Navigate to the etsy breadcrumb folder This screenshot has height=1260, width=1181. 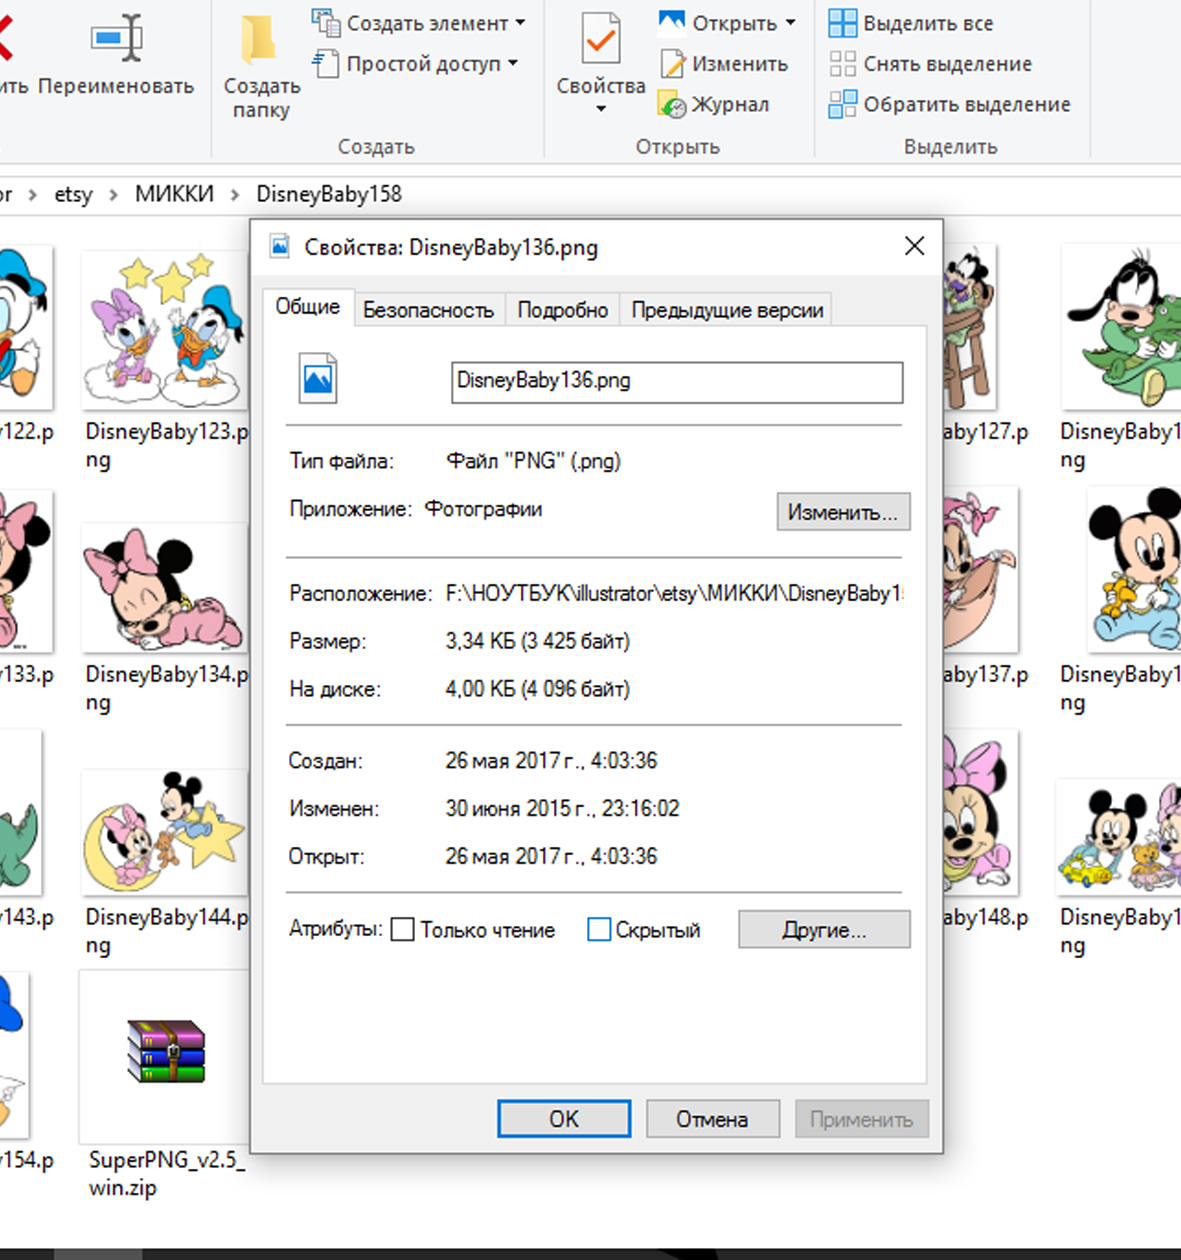click(x=73, y=194)
